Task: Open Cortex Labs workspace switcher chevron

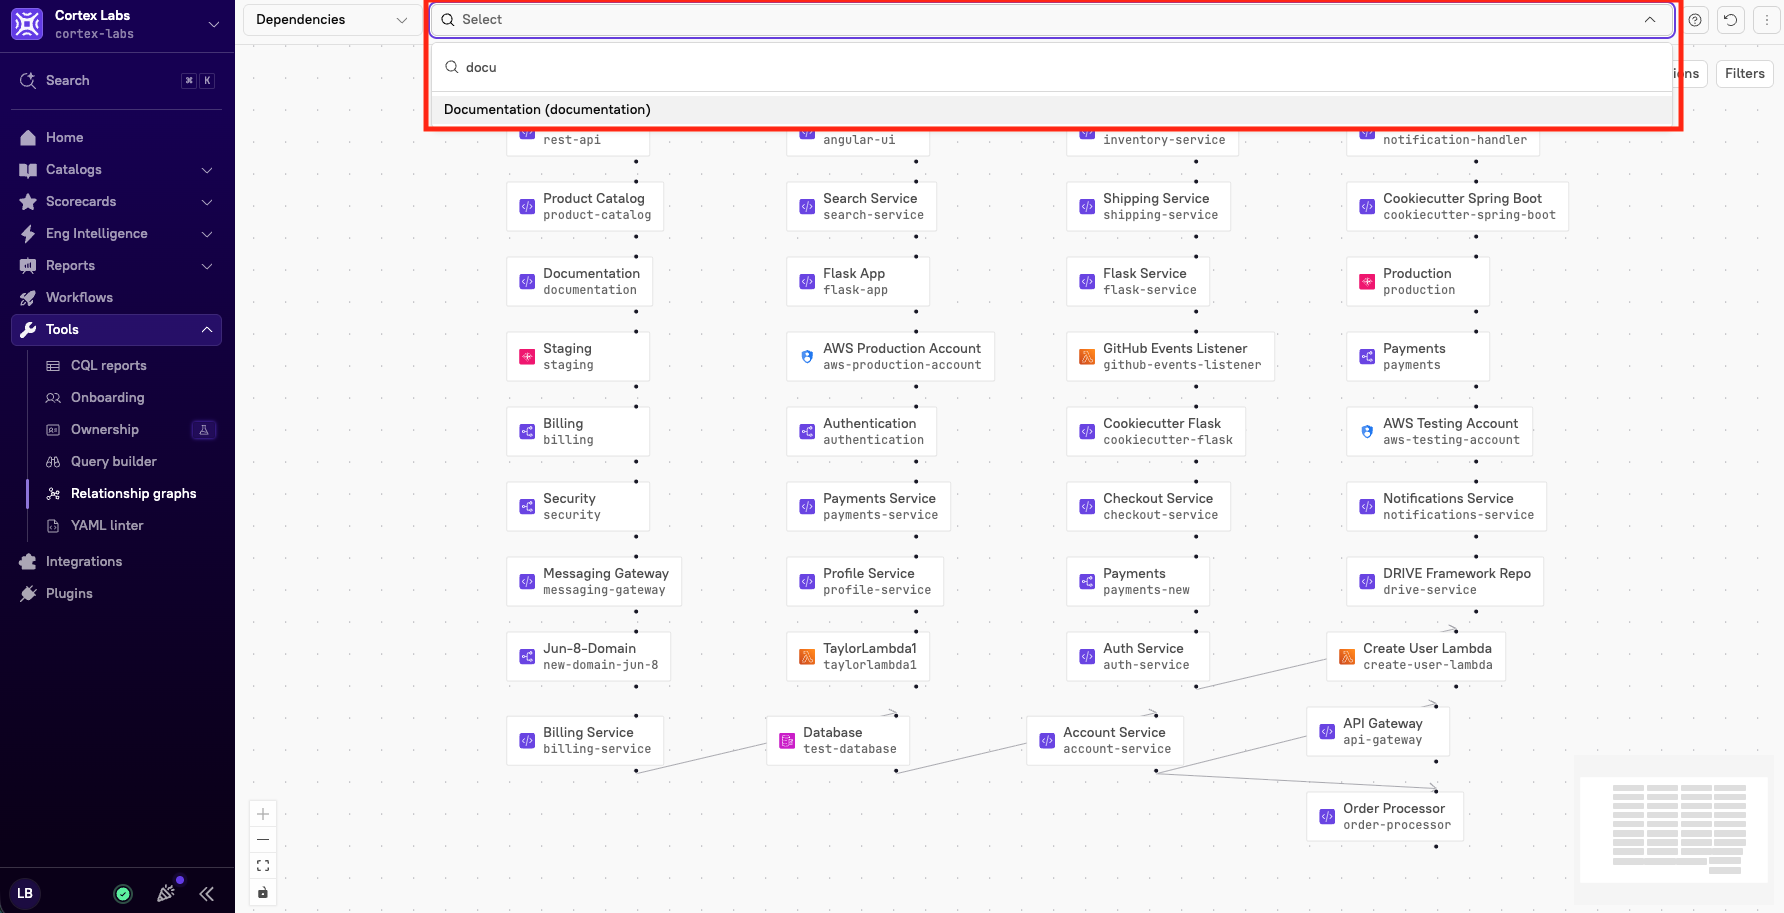Action: click(213, 24)
